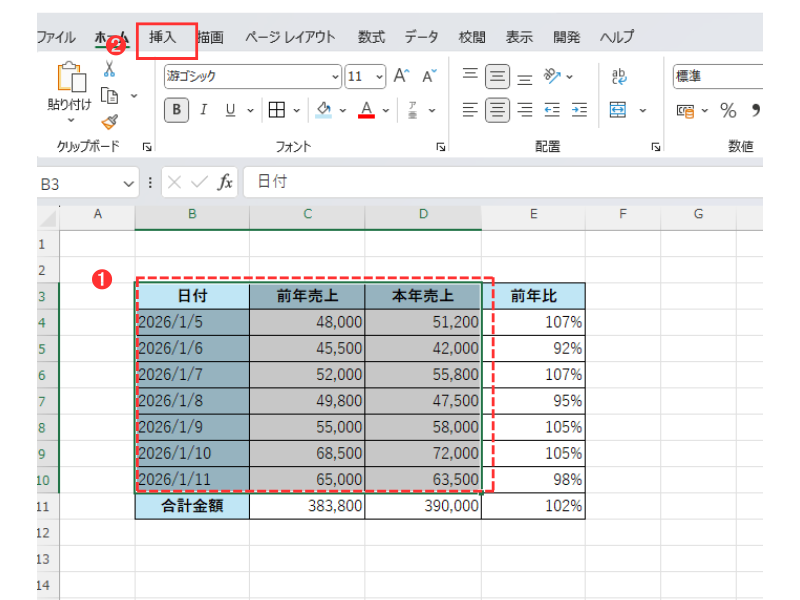Open the font name dropdown
Screen dimensions: 800x600
pyautogui.click(x=335, y=77)
